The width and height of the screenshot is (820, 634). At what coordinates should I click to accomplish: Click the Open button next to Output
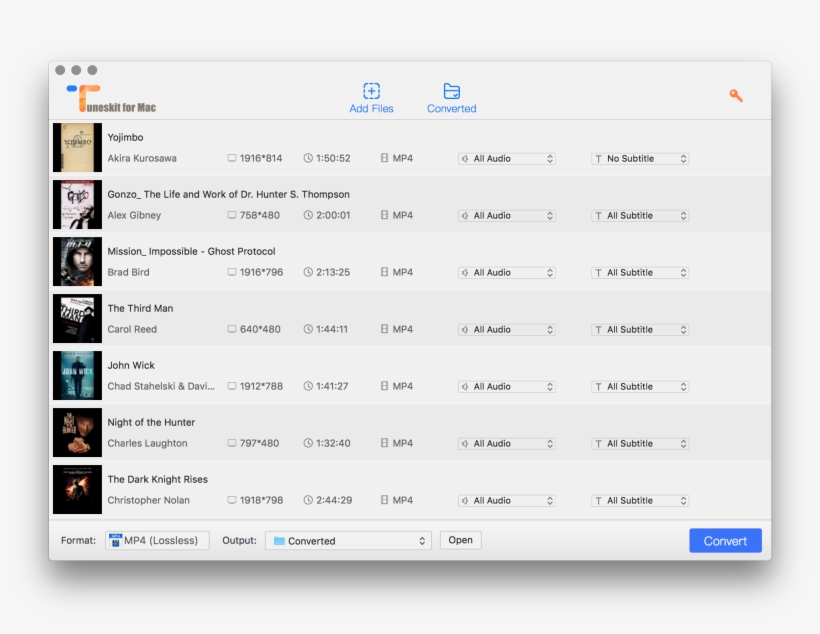tap(460, 539)
